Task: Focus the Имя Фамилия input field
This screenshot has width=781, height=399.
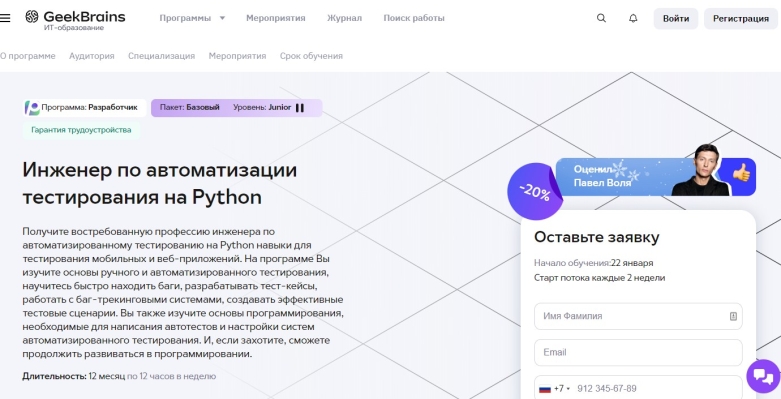Action: 638,316
